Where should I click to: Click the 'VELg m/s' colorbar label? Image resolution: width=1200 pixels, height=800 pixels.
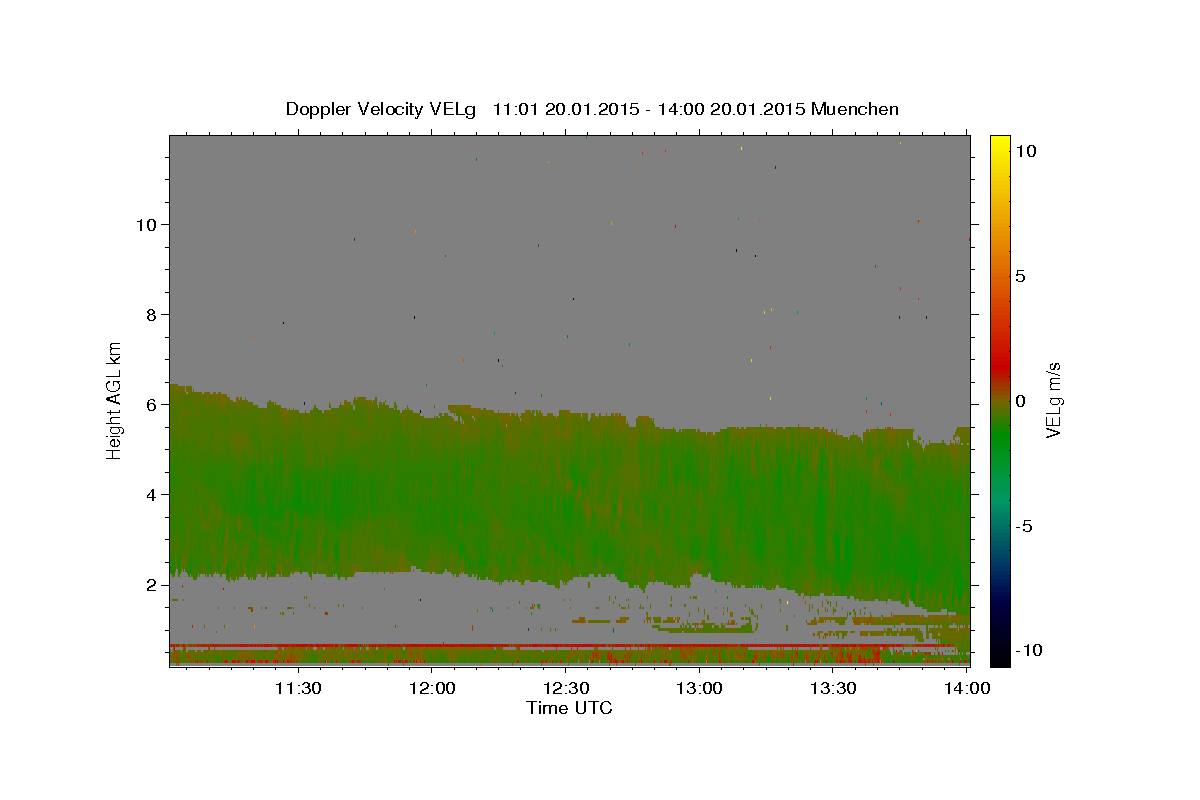1053,401
